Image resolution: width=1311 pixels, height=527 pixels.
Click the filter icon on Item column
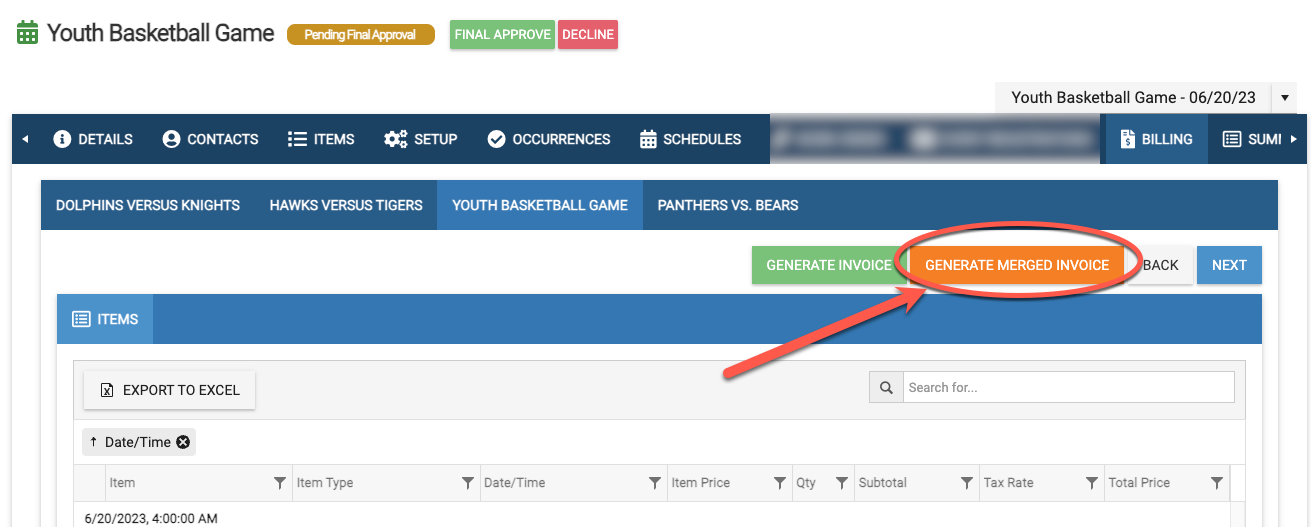tap(280, 483)
